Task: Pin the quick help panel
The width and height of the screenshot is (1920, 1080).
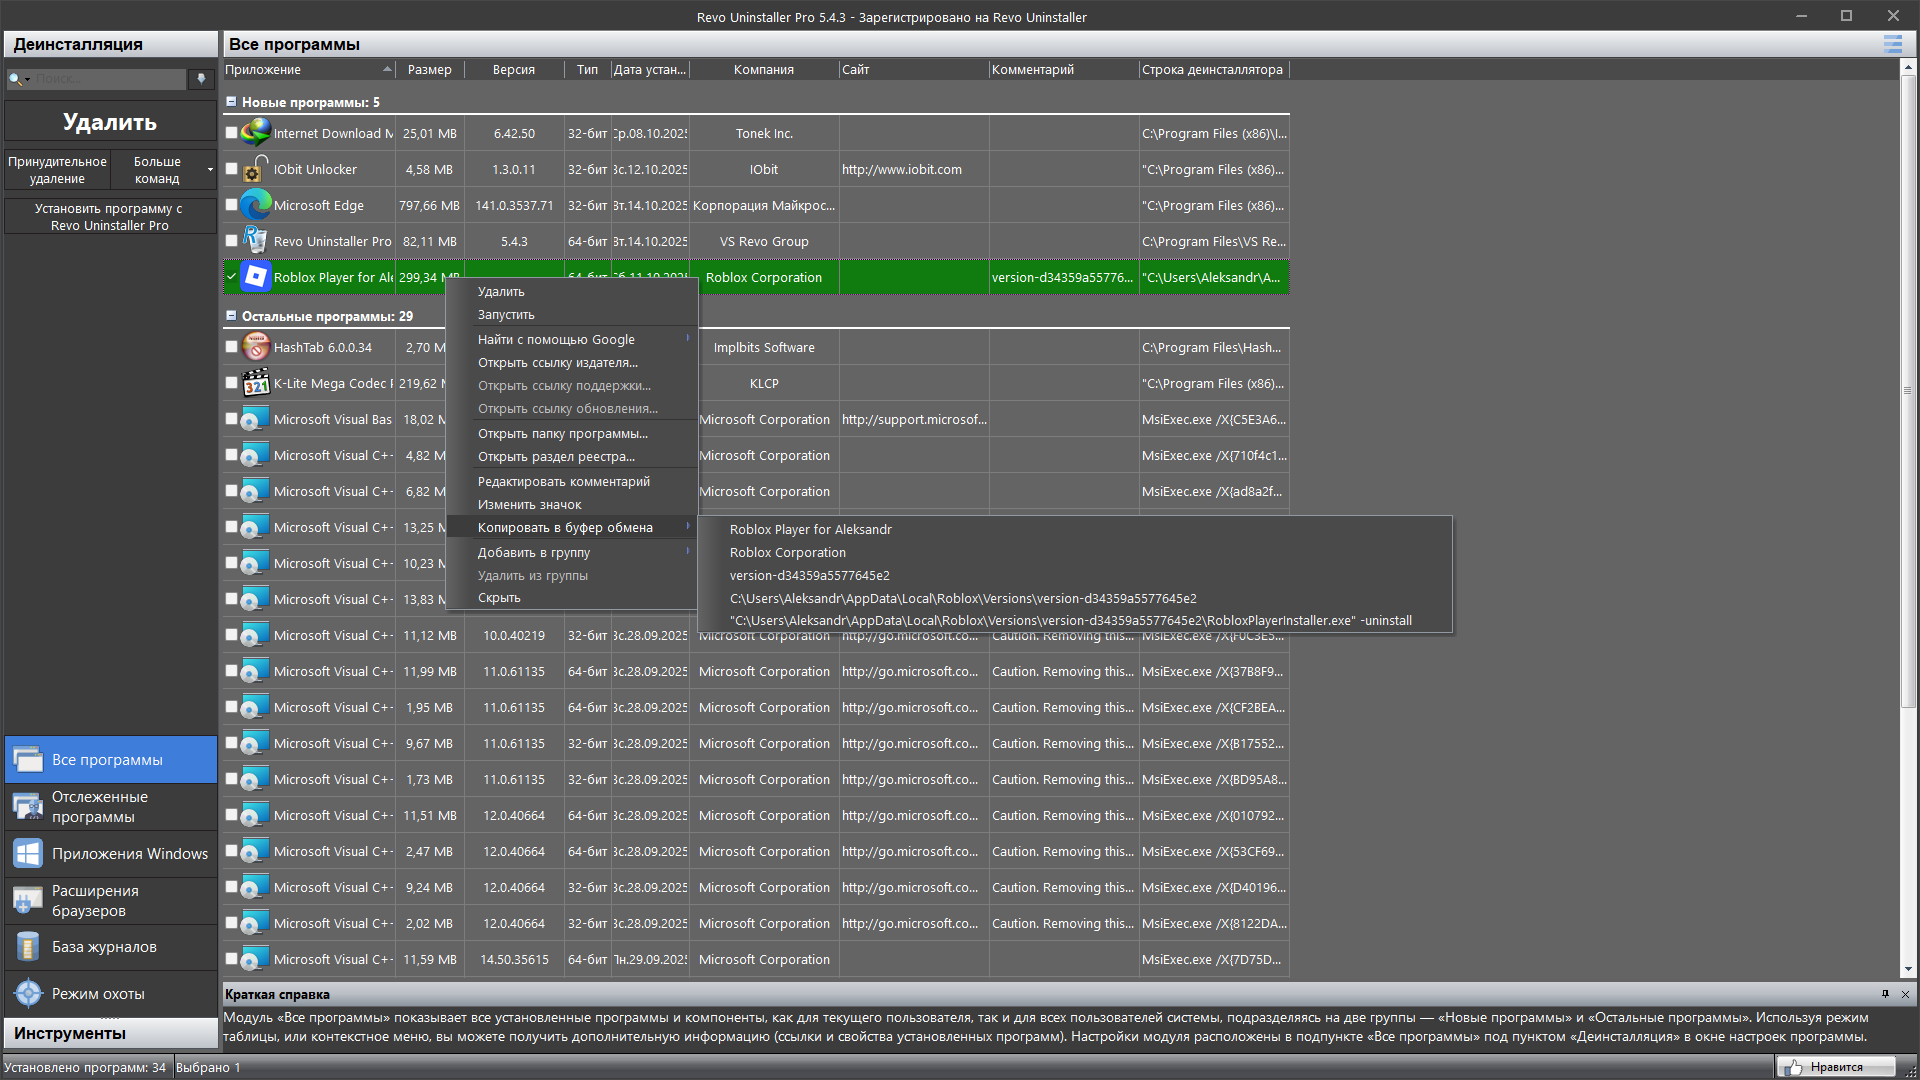Action: tap(1885, 994)
